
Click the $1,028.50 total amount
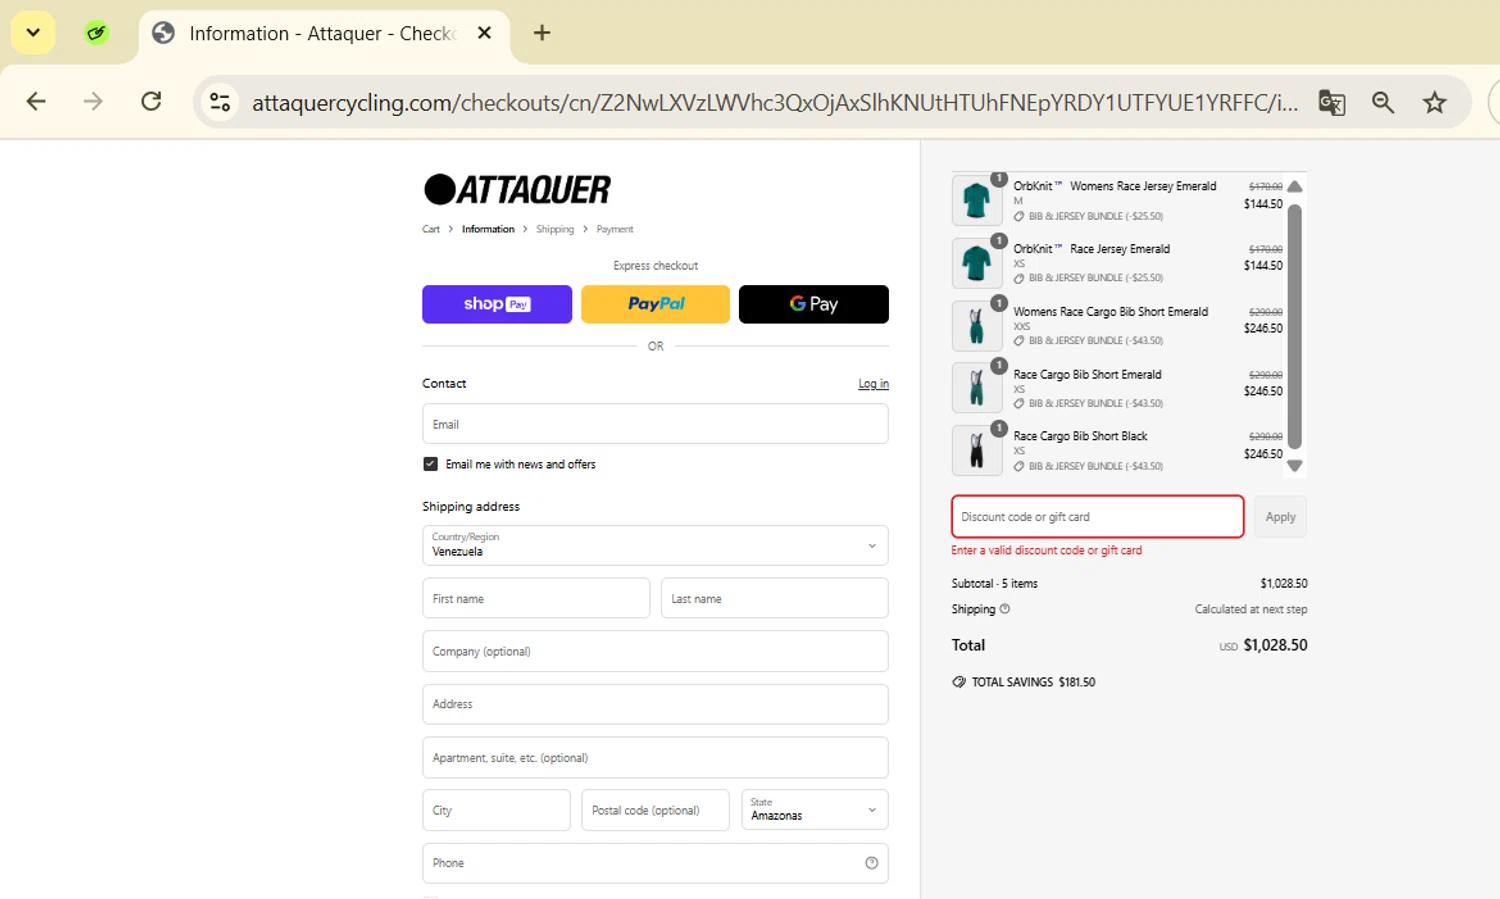(x=1275, y=645)
